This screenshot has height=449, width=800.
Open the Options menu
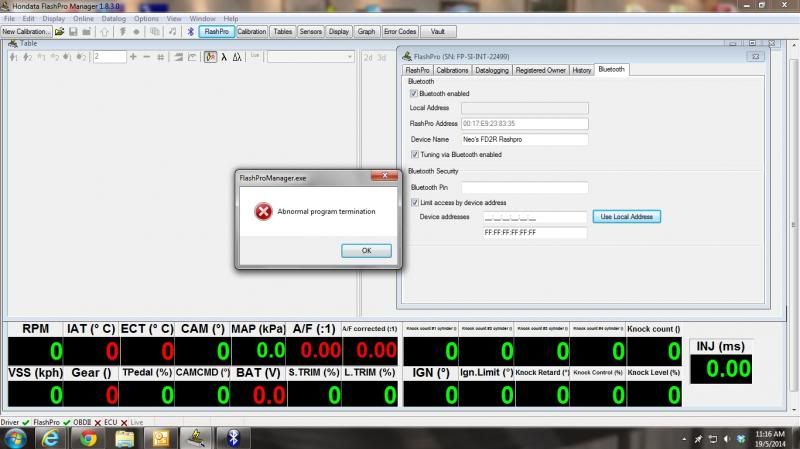tap(146, 19)
